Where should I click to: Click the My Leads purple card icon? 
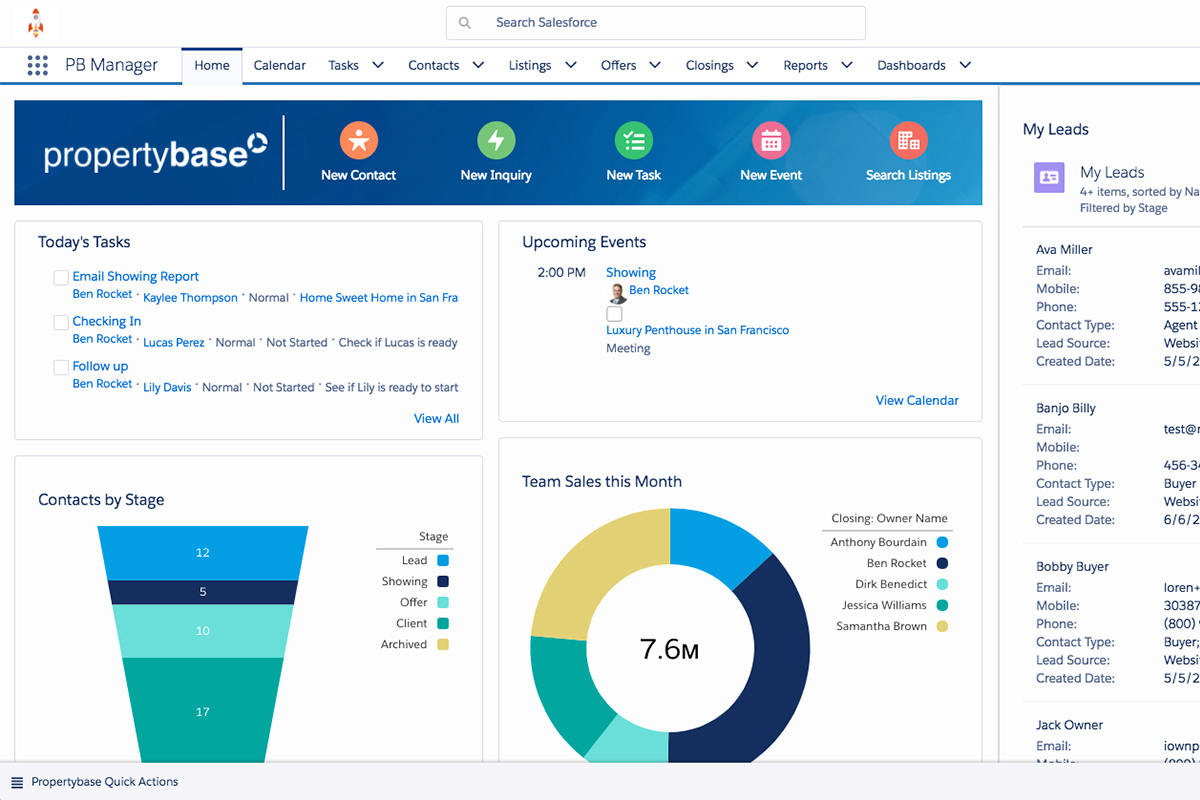tap(1049, 177)
